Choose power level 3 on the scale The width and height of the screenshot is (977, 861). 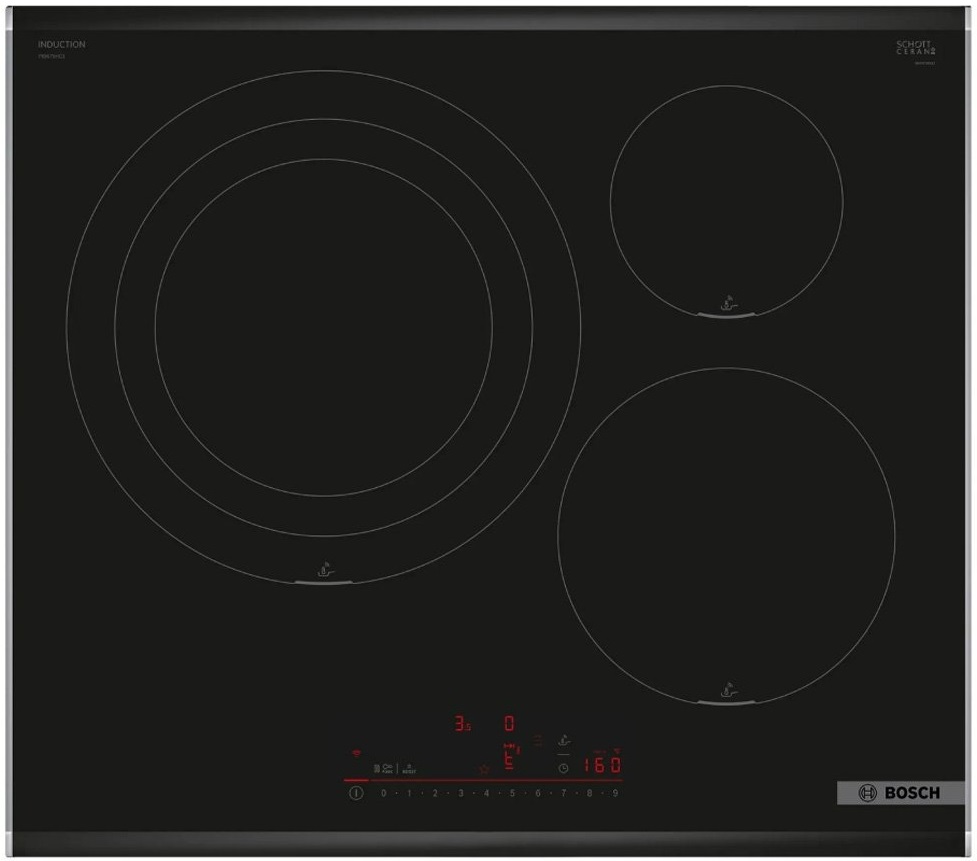pos(460,793)
